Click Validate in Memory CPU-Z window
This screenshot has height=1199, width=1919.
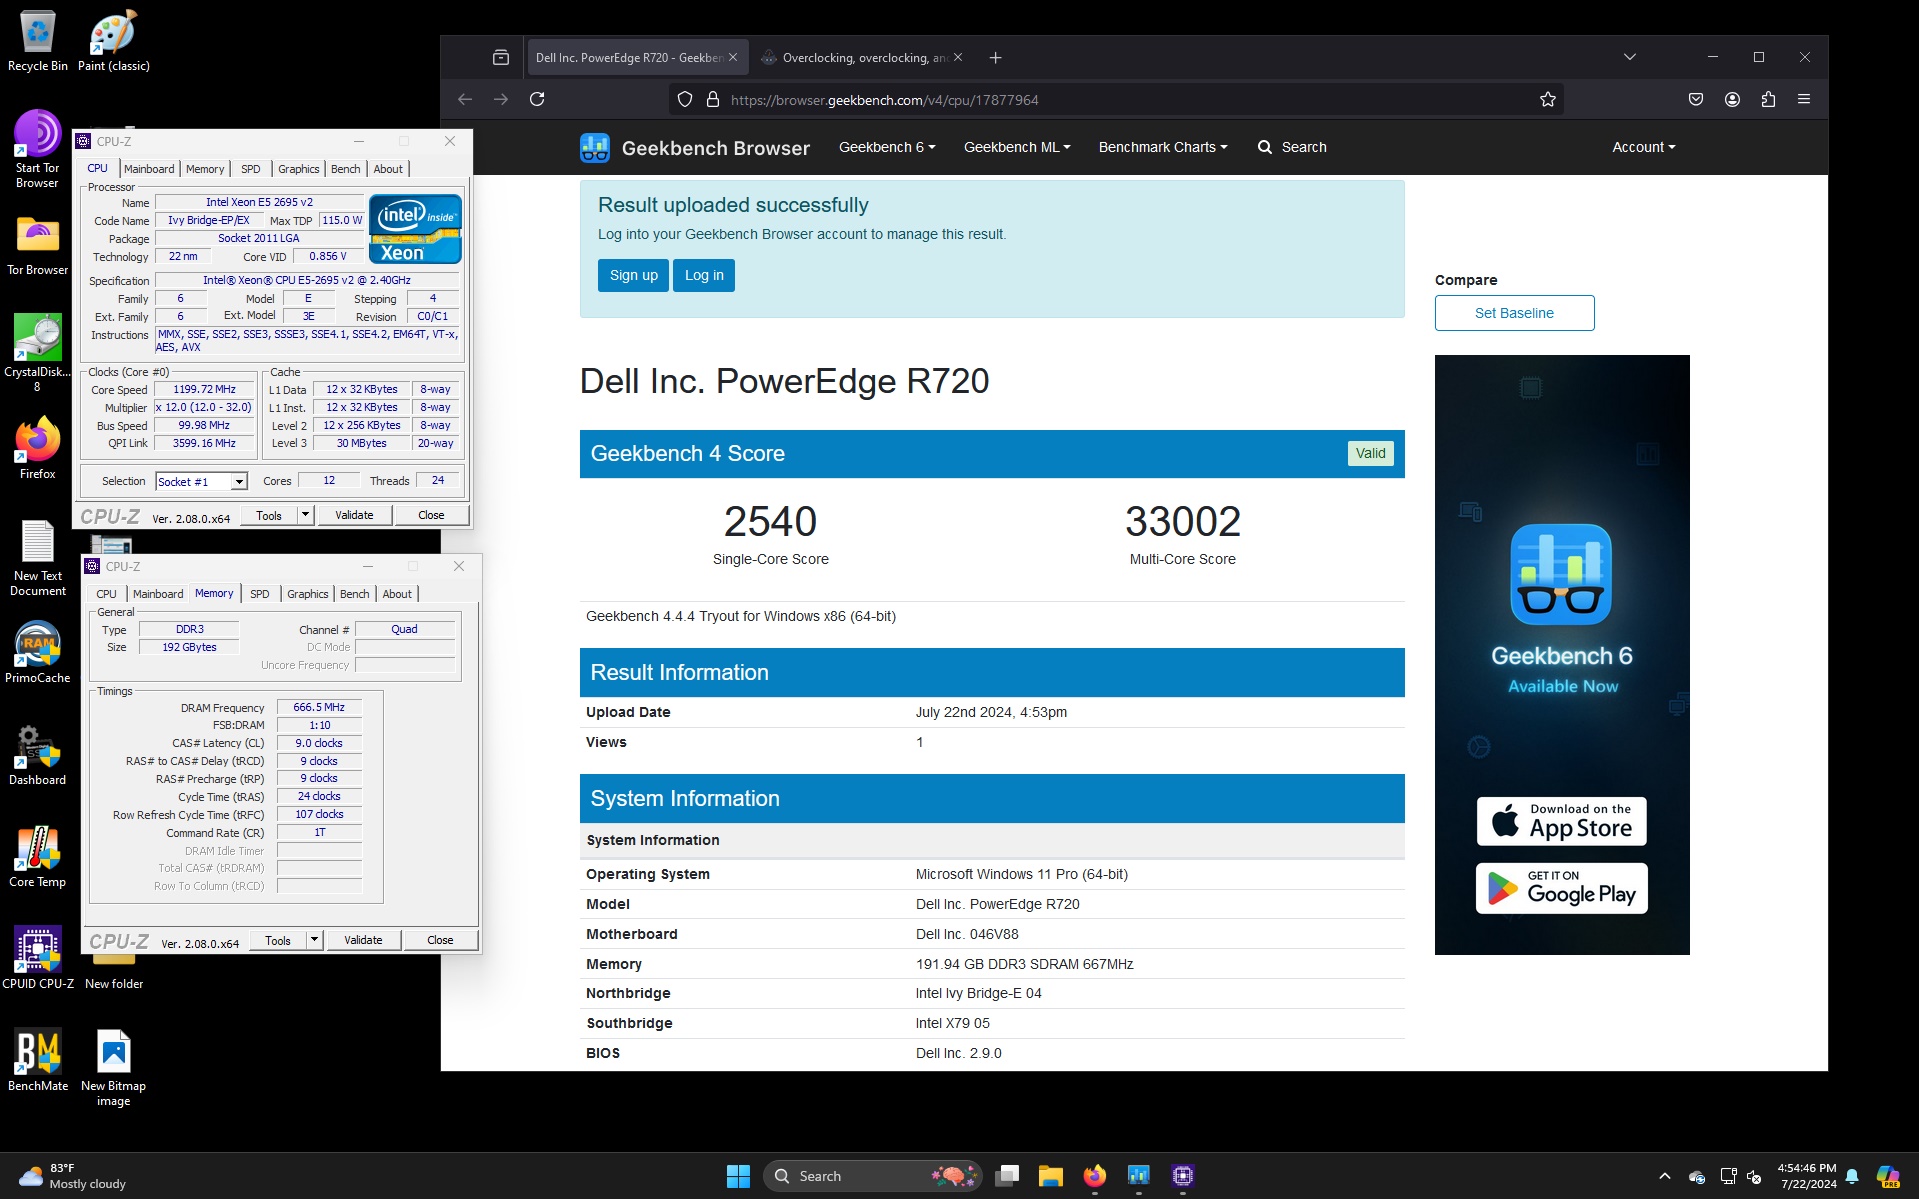(363, 940)
